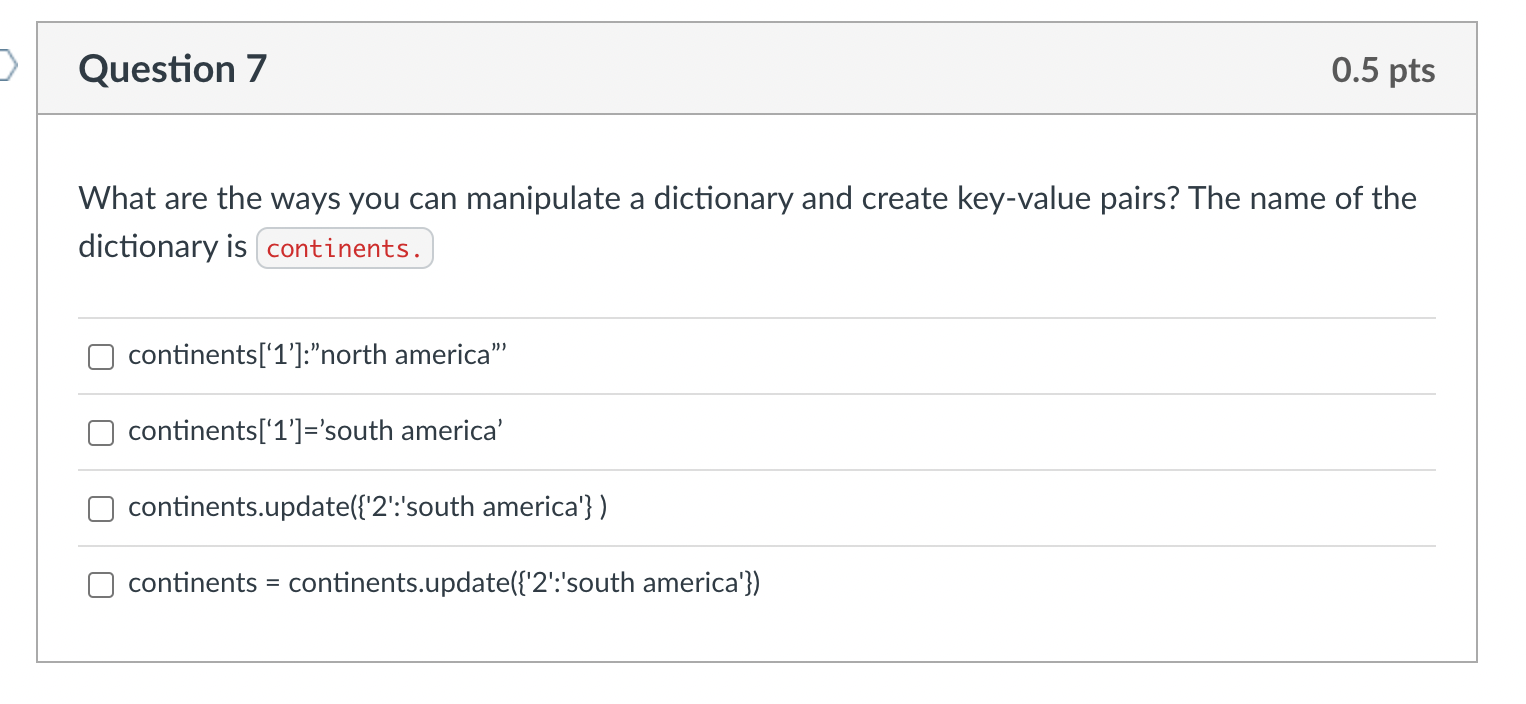This screenshot has height=704, width=1526.
Task: Click blank area below the answer choices
Action: coord(757,640)
